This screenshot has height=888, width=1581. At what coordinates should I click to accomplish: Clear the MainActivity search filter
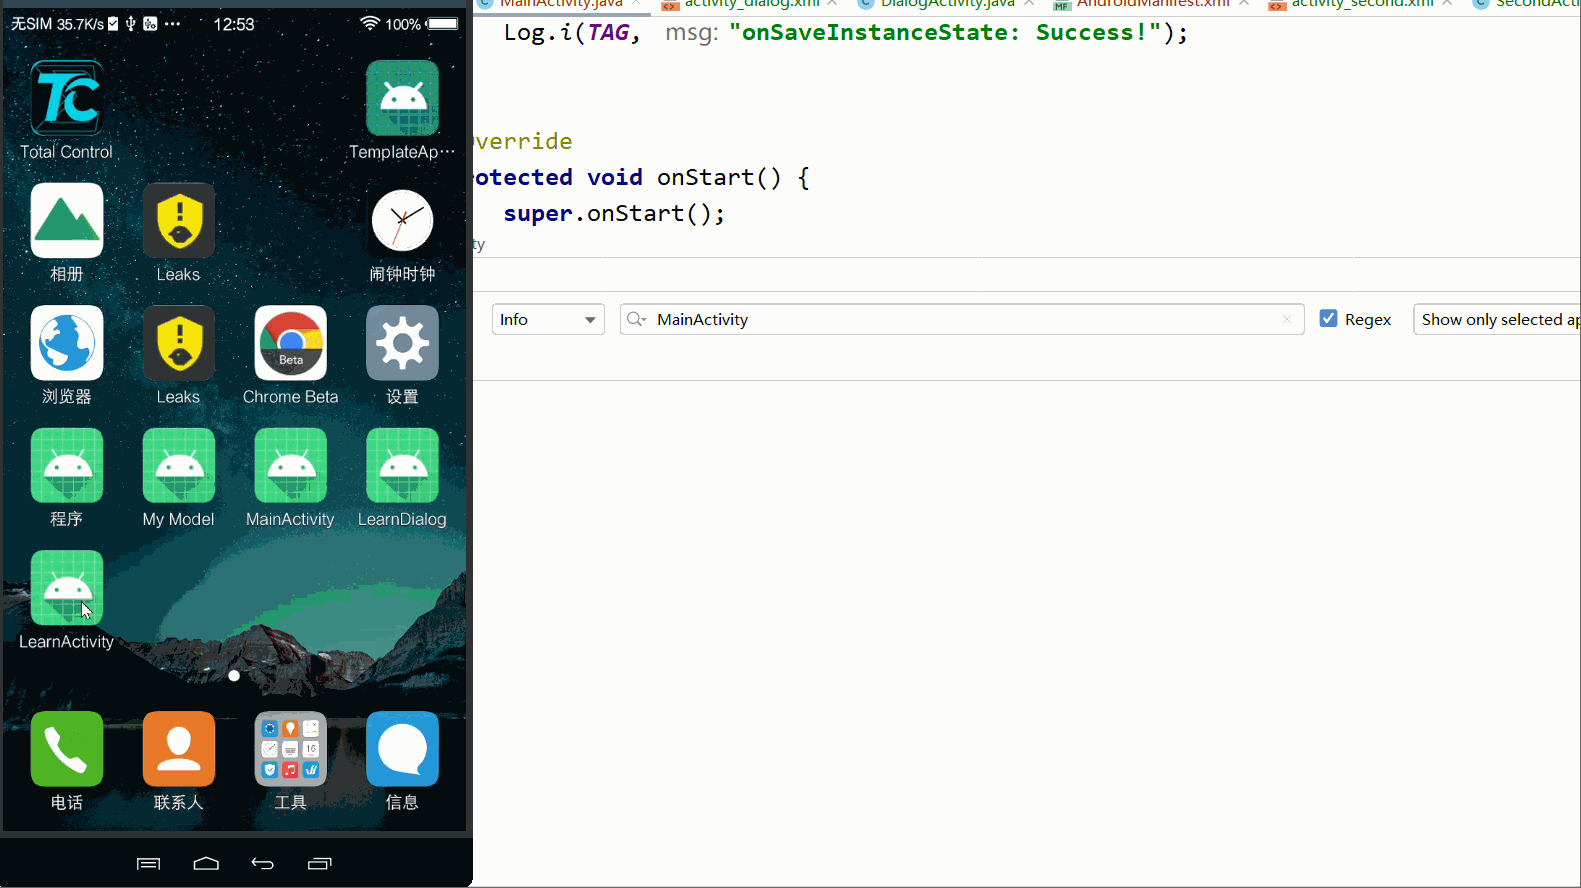point(1287,320)
